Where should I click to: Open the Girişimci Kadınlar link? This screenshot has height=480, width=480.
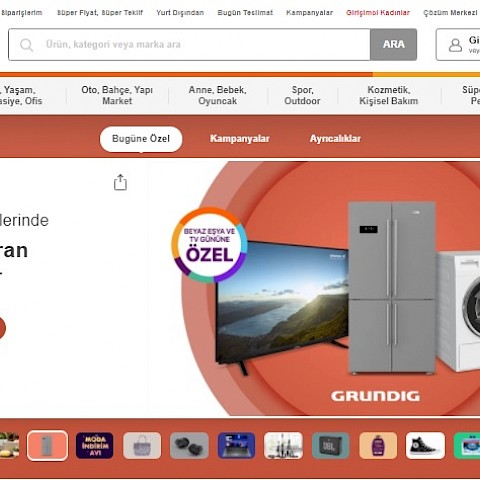pos(378,13)
